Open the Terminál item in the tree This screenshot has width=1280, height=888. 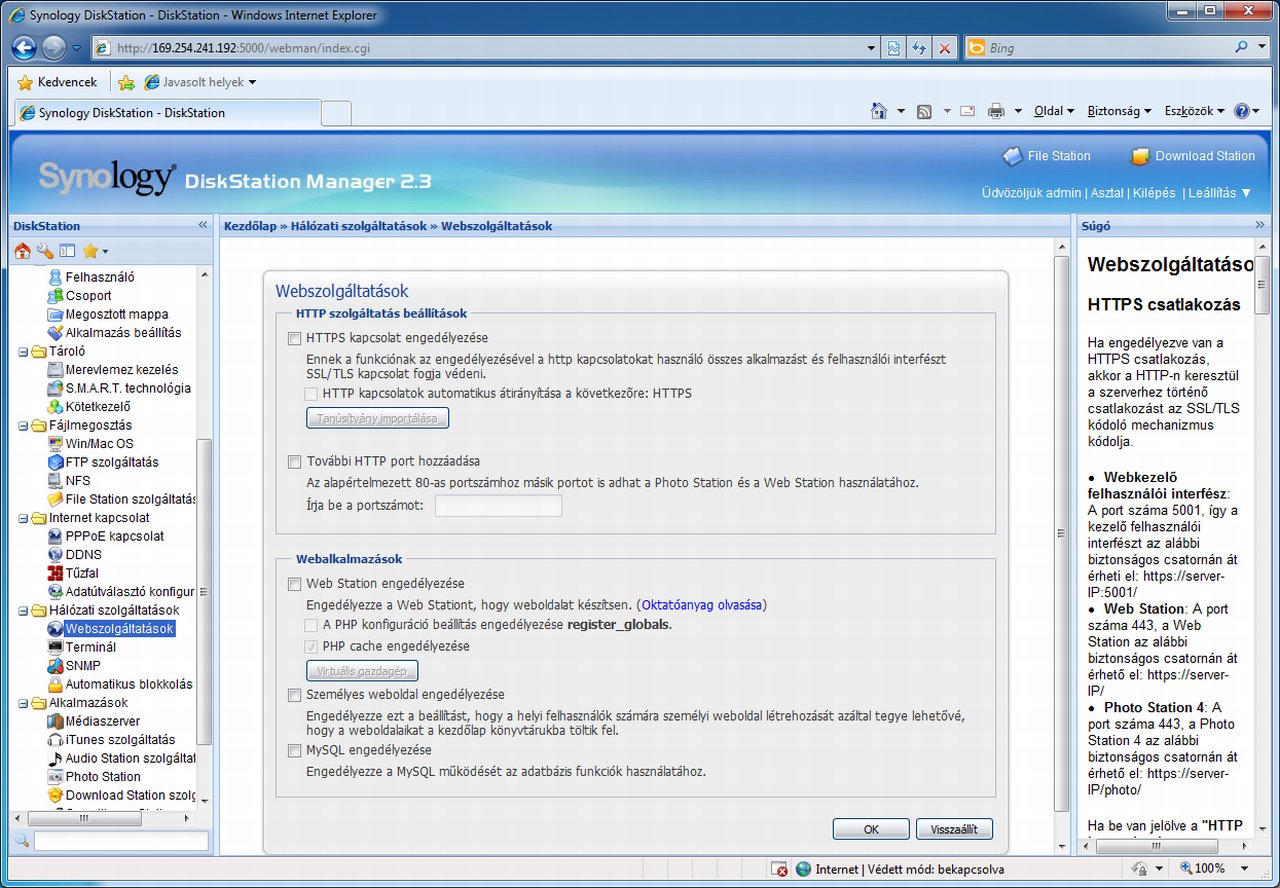click(90, 647)
